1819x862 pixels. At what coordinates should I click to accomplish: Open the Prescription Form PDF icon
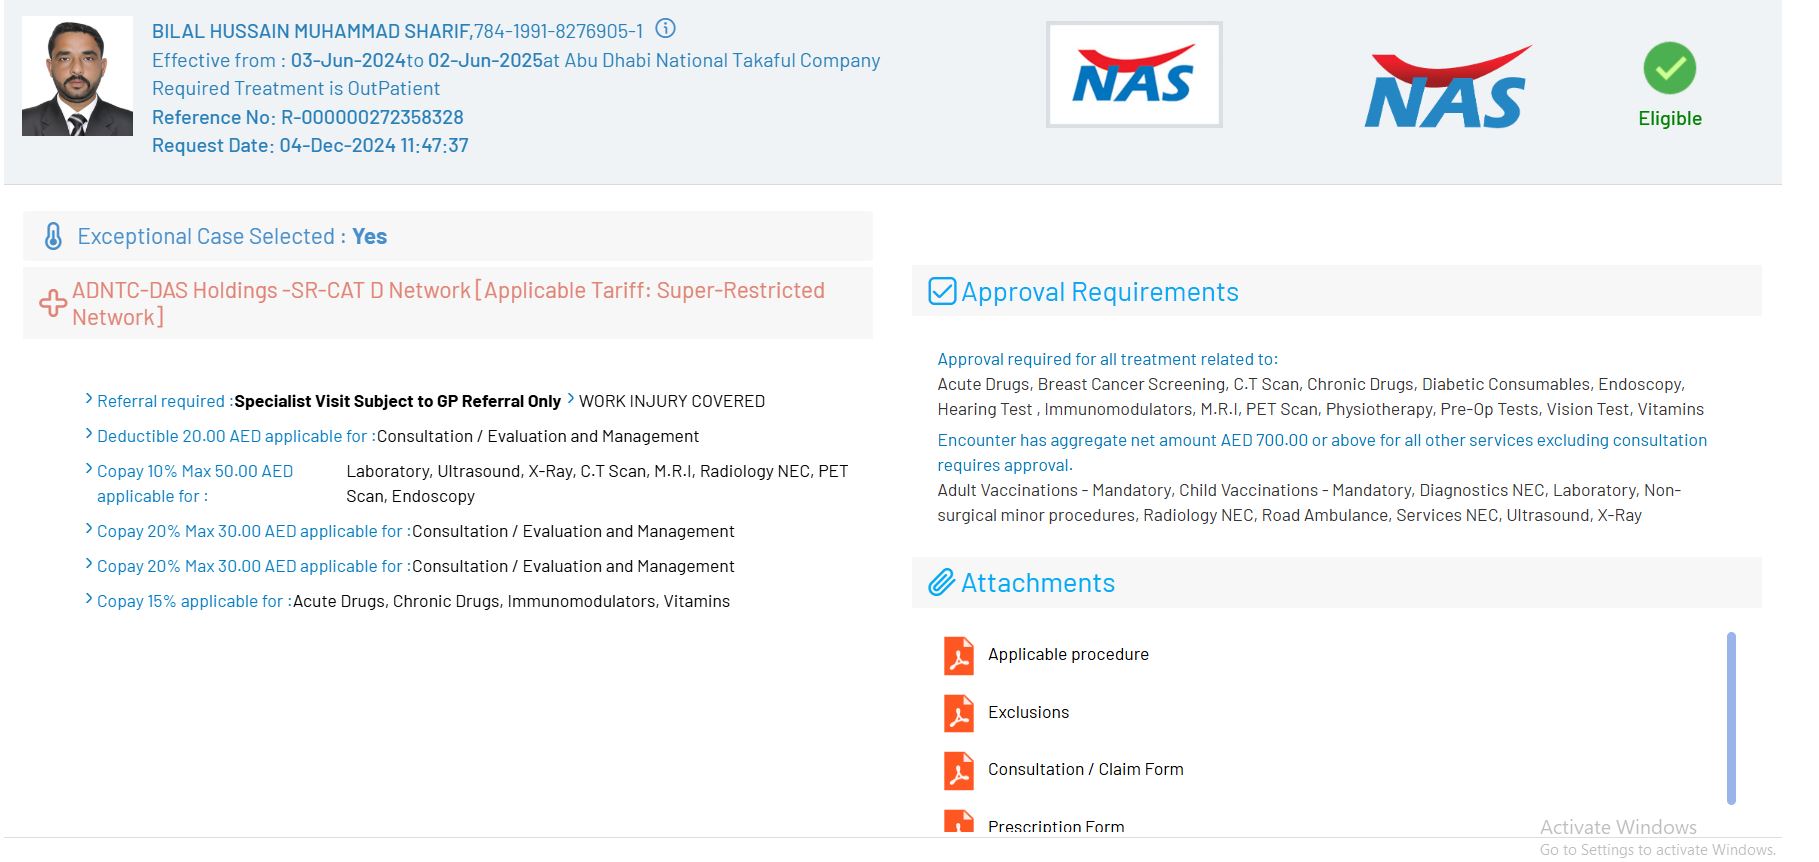click(x=959, y=823)
